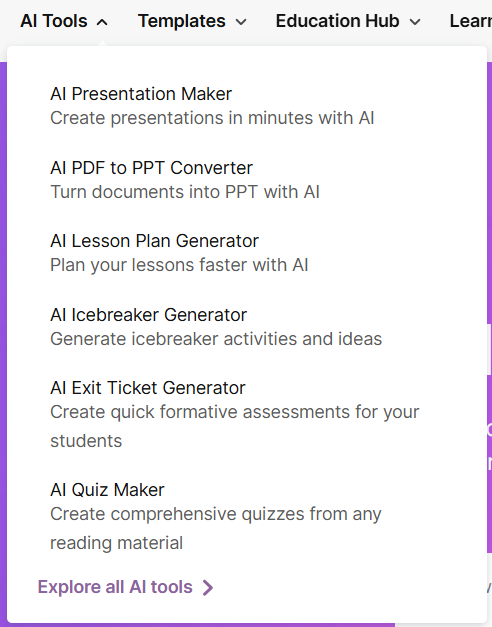Click 'Turn documents into PPT with AI' text
Image resolution: width=492 pixels, height=627 pixels.
(185, 192)
